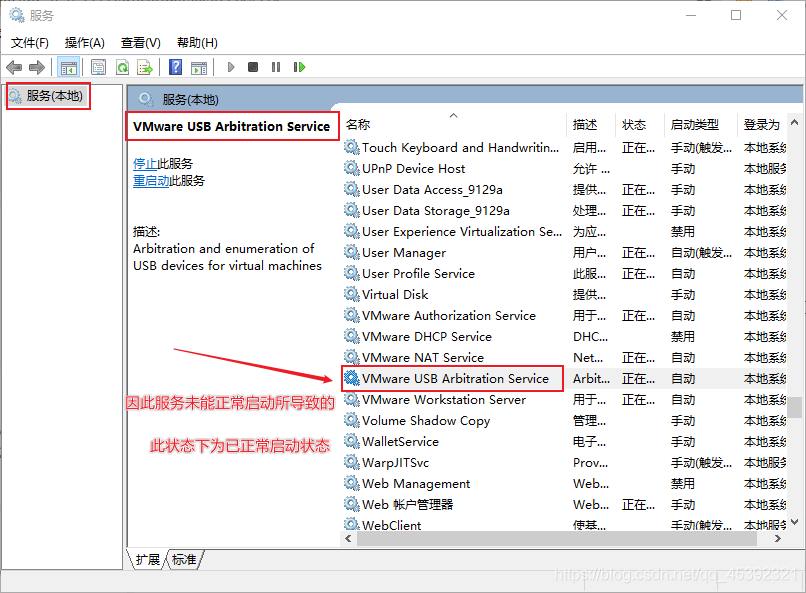806x593 pixels.
Task: Open the 帮助(H) menu
Action: pyautogui.click(x=197, y=43)
